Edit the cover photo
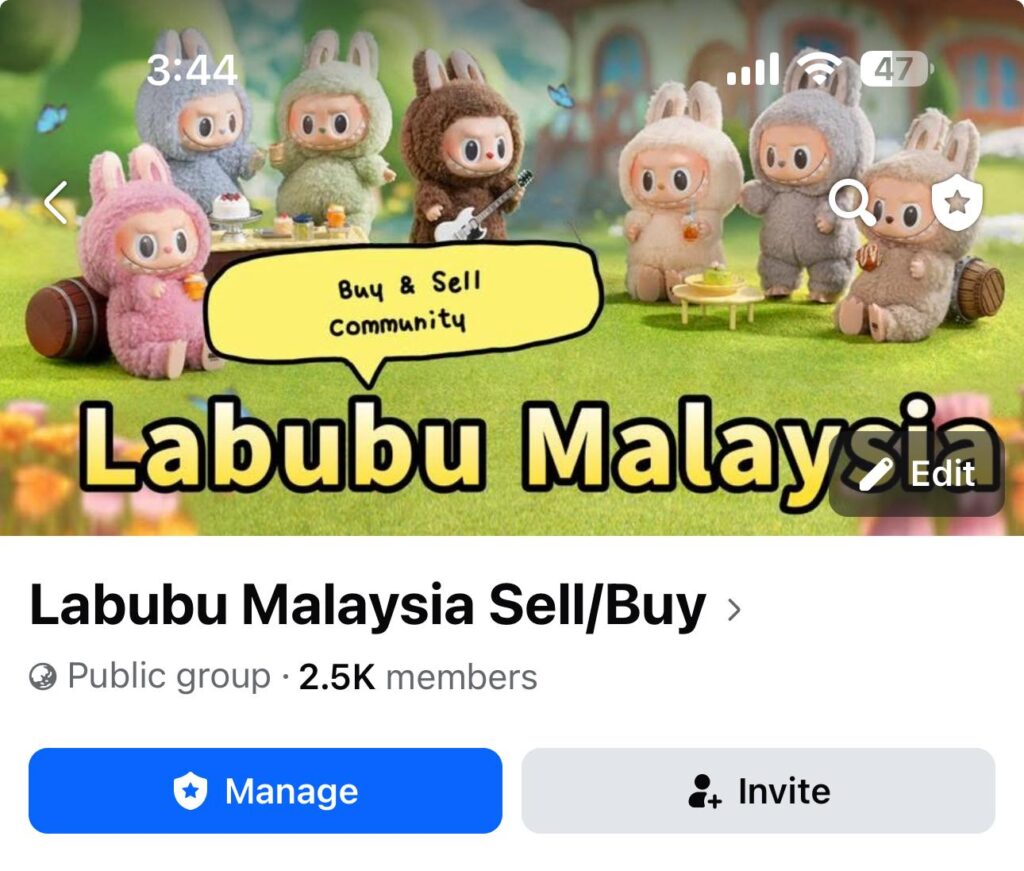Image resolution: width=1024 pixels, height=871 pixels. coord(916,473)
